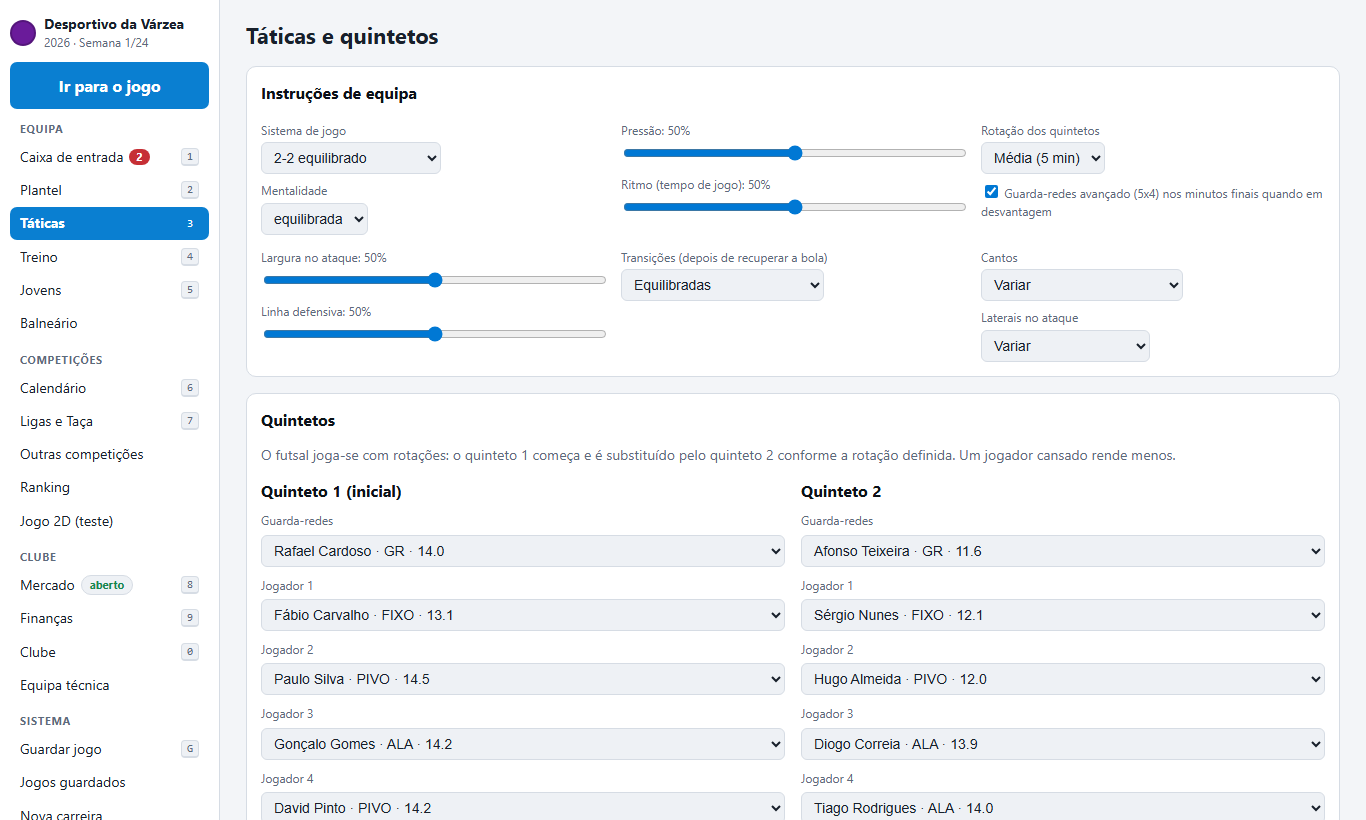Screen dimensions: 1366x820
Task: Change Quinteto 1 goalkeeper Rafael Cardoso
Action: [x=523, y=551]
